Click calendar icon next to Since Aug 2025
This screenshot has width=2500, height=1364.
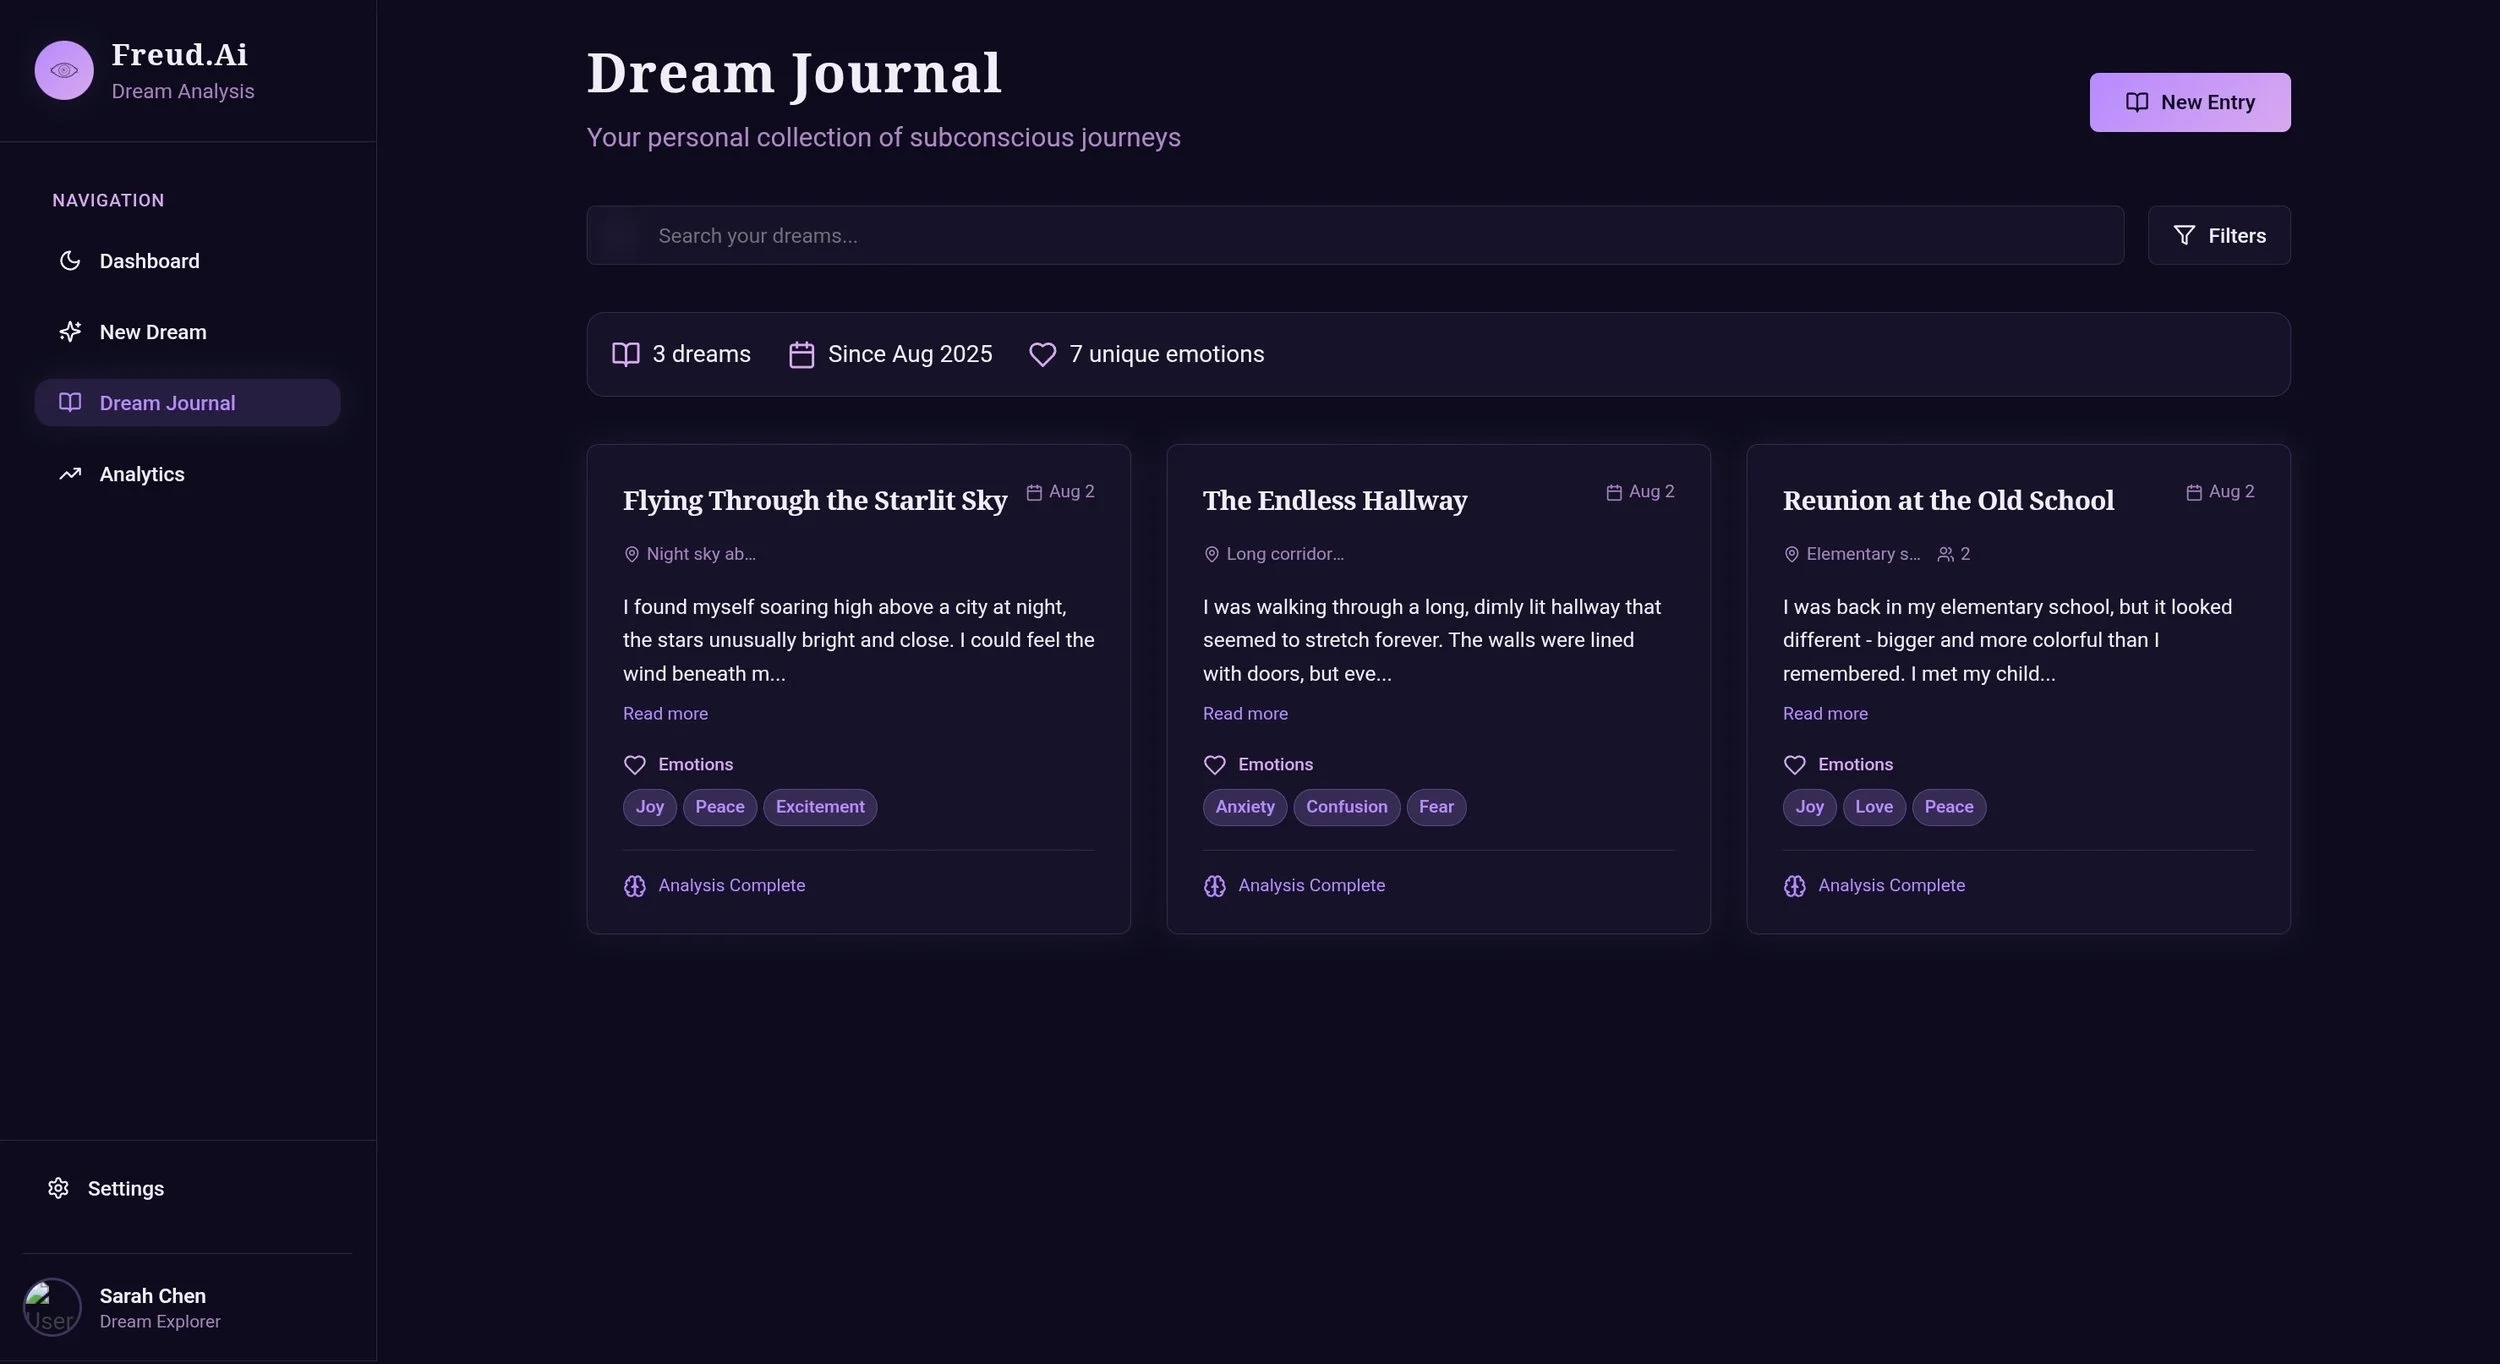[x=801, y=355]
